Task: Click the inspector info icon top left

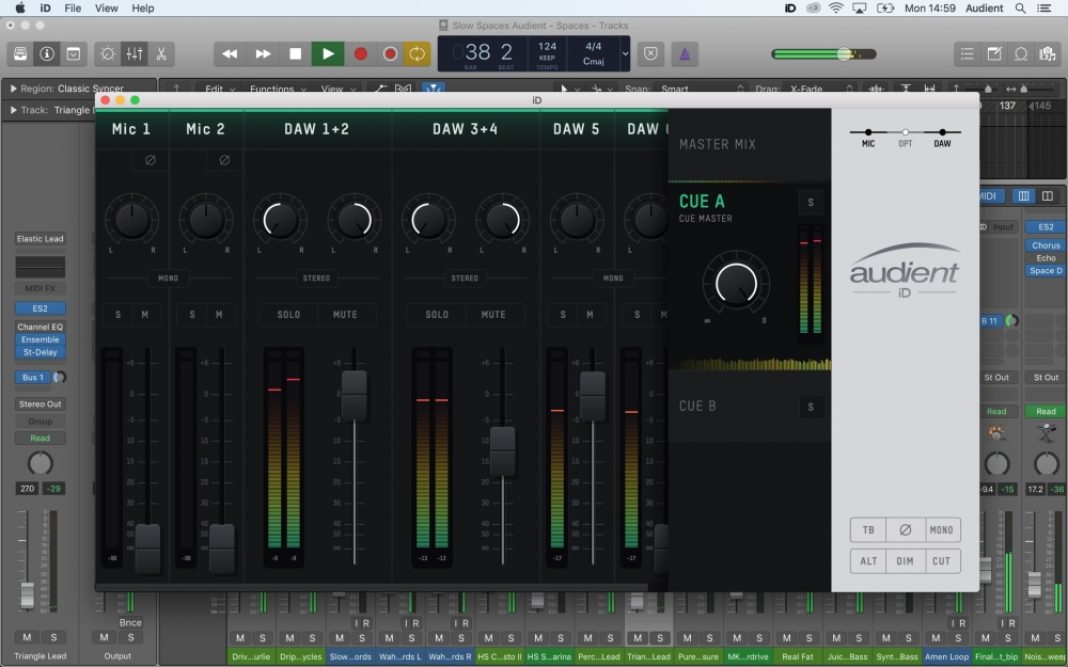Action: [46, 54]
